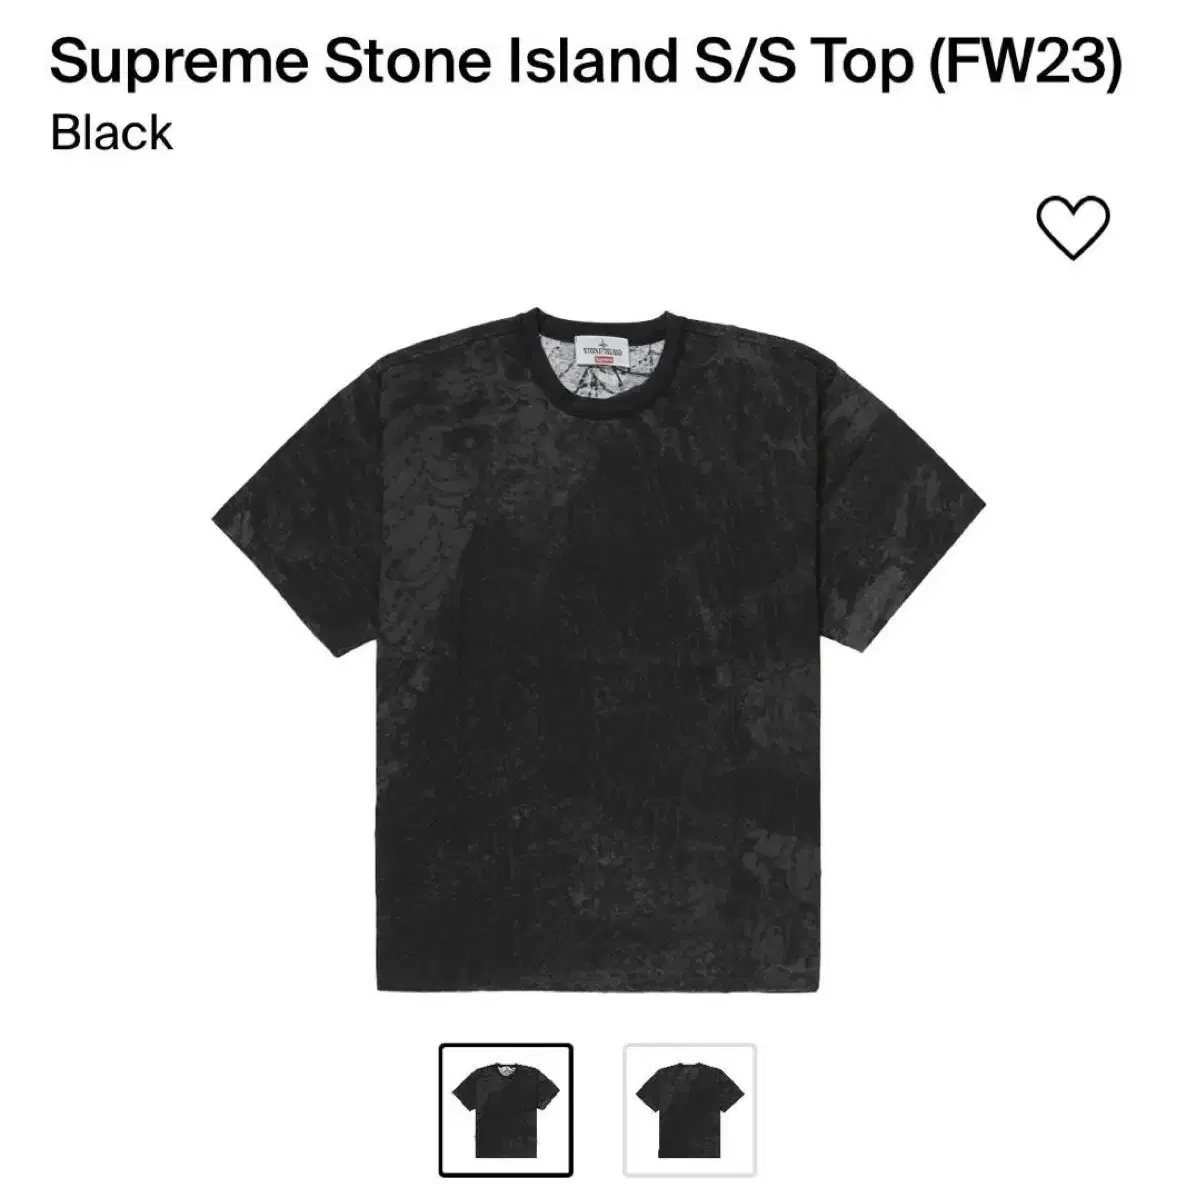
Task: Click the S/S Top text in heading
Action: pos(804,61)
